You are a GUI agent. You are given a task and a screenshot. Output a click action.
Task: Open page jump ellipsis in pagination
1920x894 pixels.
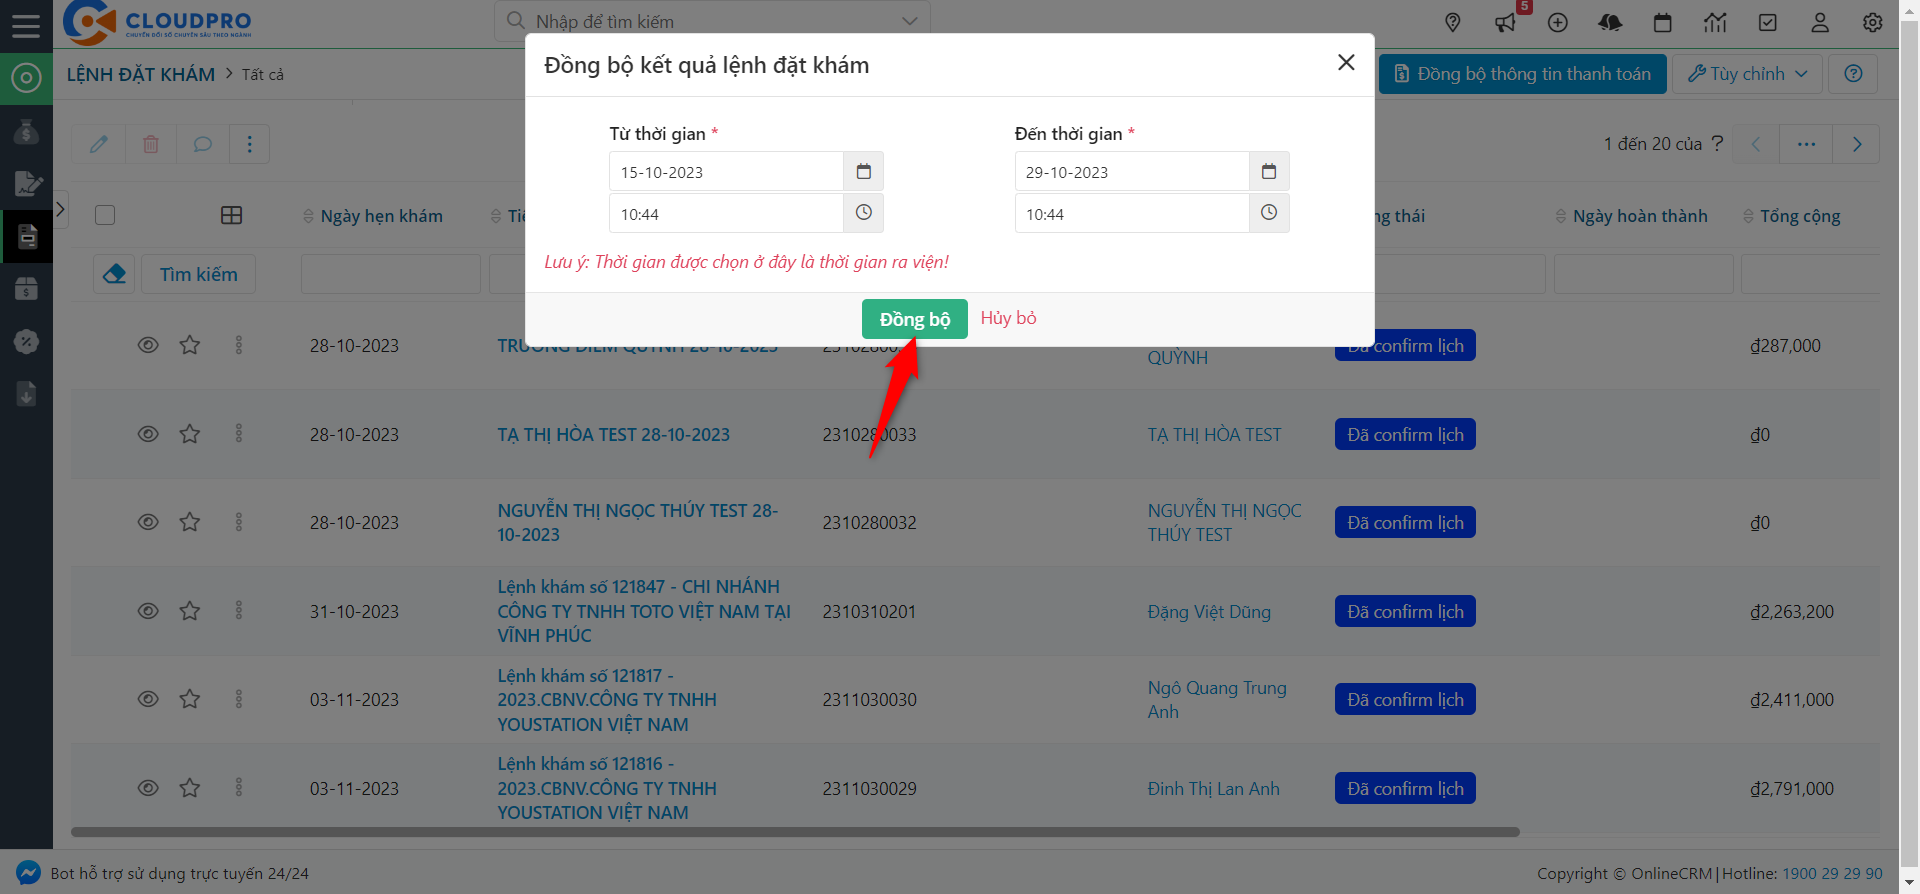point(1806,144)
